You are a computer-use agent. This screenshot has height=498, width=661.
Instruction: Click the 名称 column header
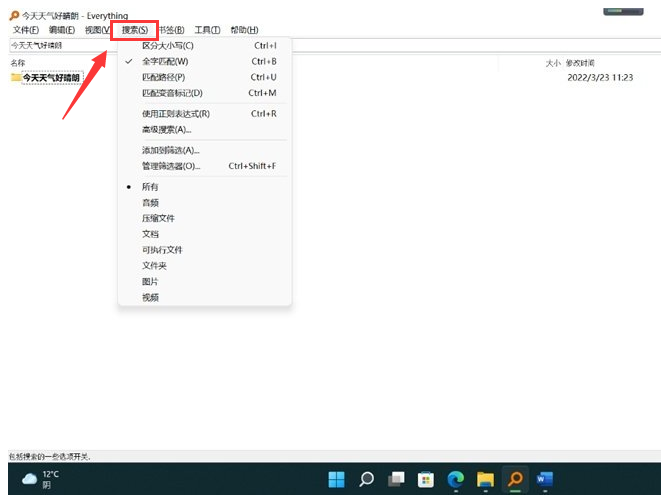(x=18, y=62)
